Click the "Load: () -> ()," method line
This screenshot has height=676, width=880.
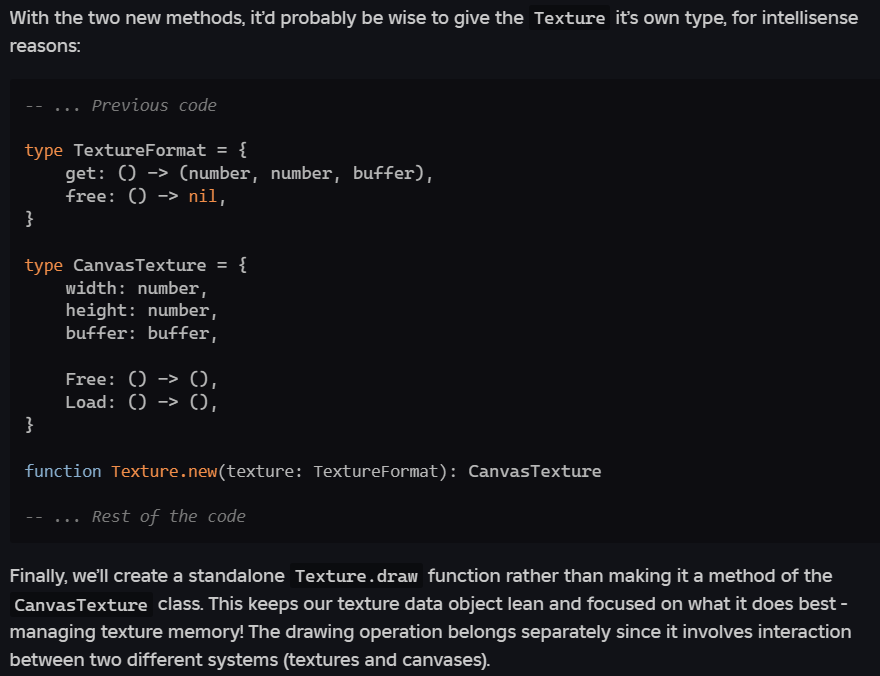[141, 402]
